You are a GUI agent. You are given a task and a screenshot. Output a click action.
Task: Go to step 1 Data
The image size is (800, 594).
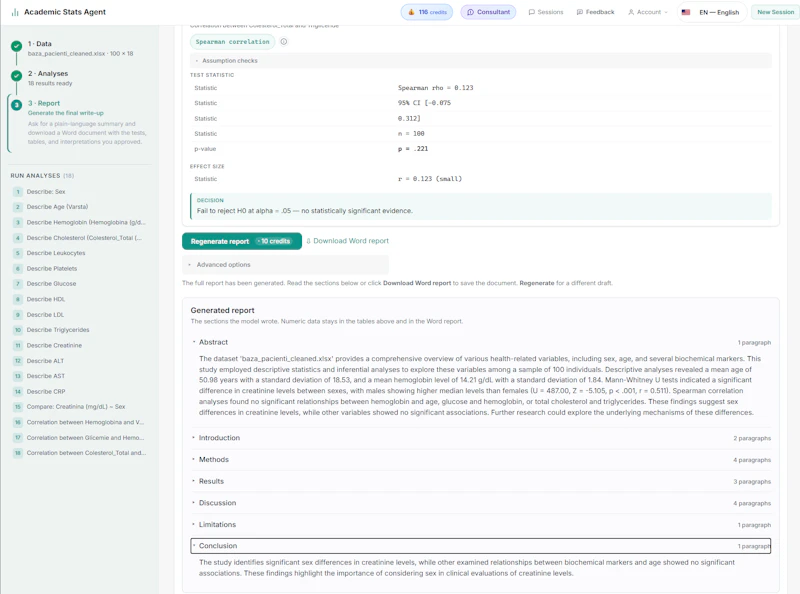coord(80,48)
